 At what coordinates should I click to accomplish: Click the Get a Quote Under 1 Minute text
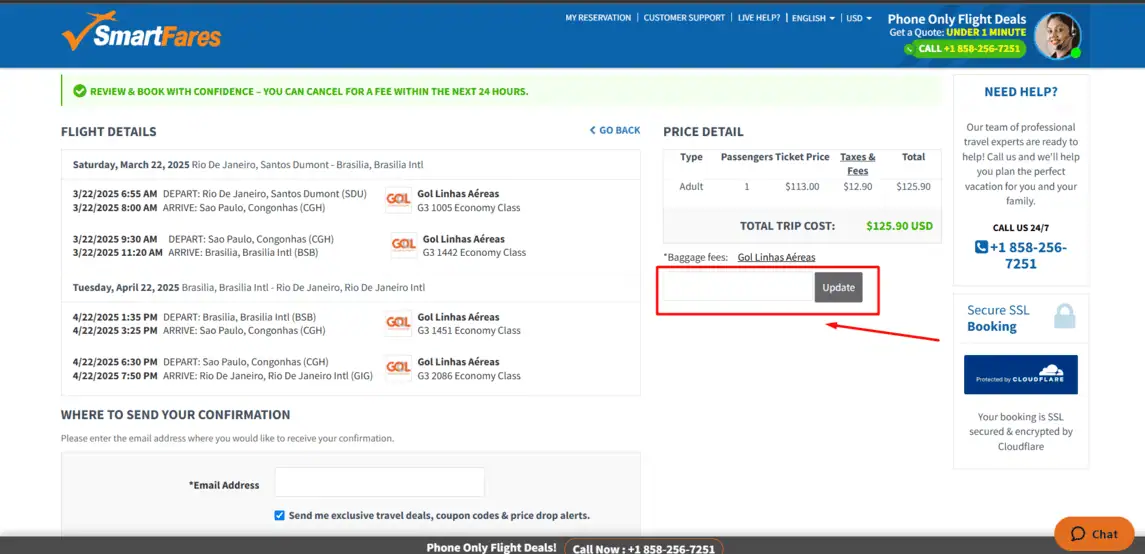(x=957, y=32)
